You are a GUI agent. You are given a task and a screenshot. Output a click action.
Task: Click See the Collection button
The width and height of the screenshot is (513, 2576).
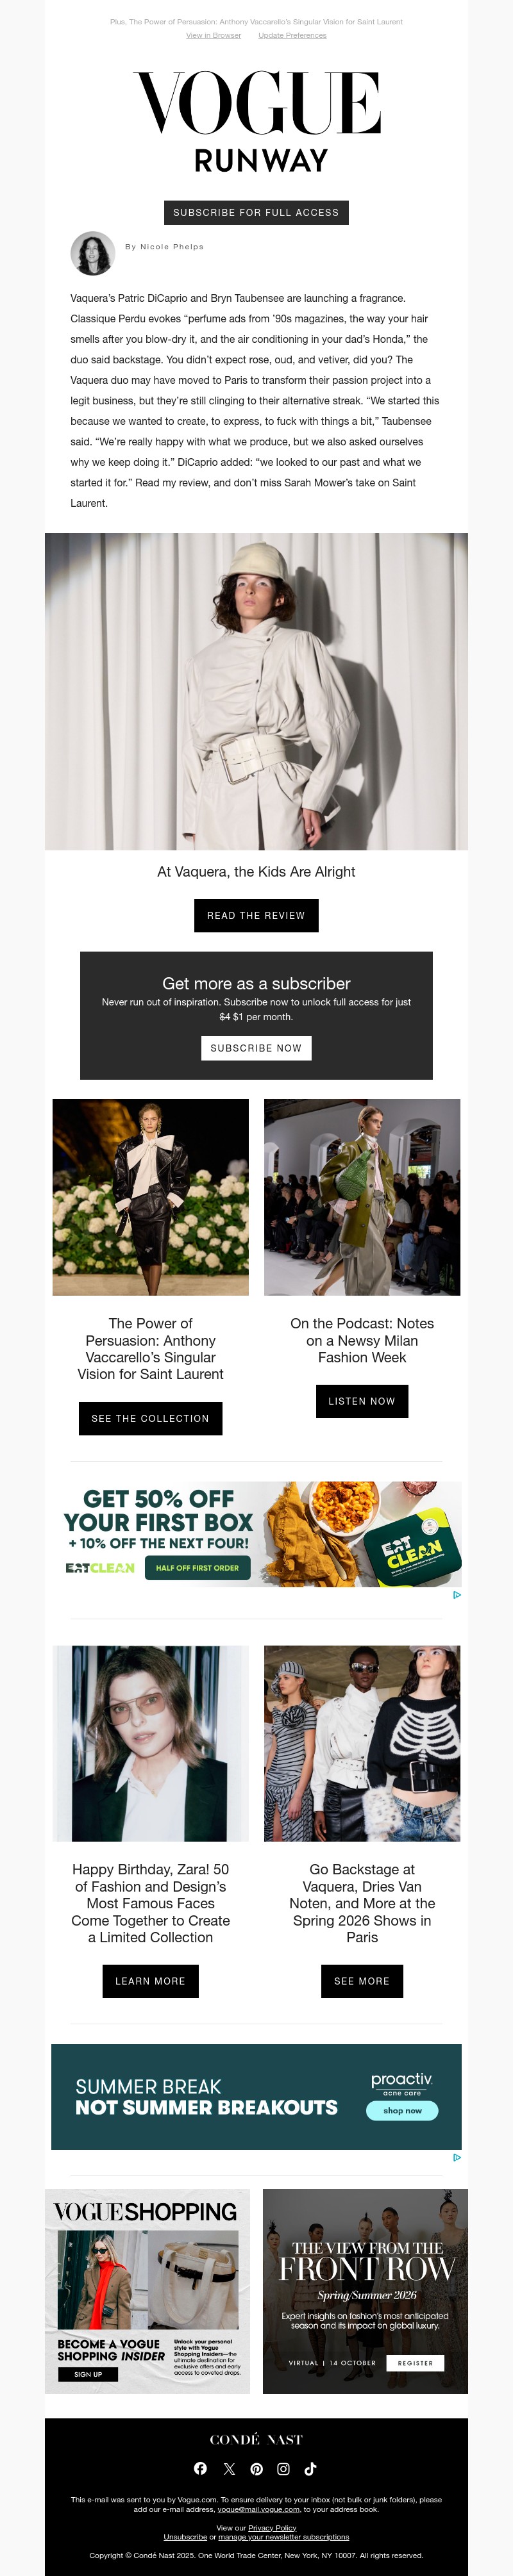(150, 1418)
